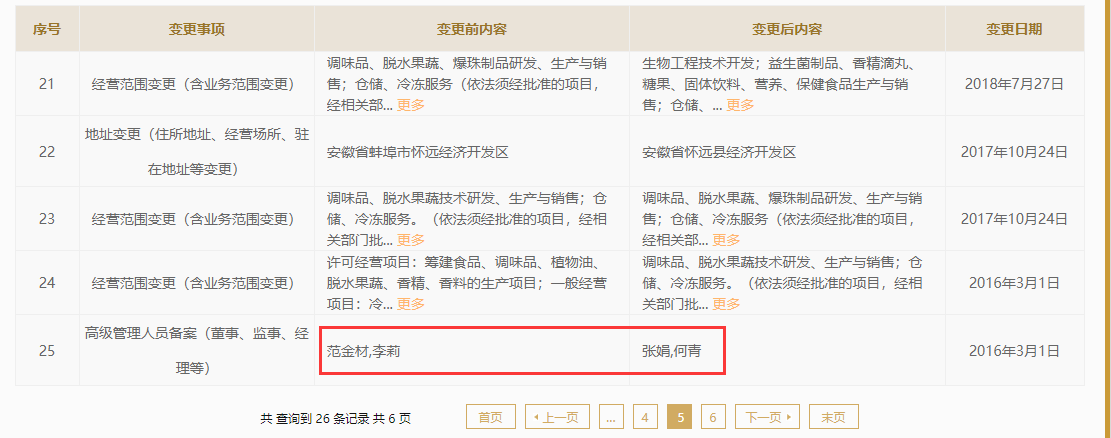
Task: Jump to page 4
Action: coord(645,417)
